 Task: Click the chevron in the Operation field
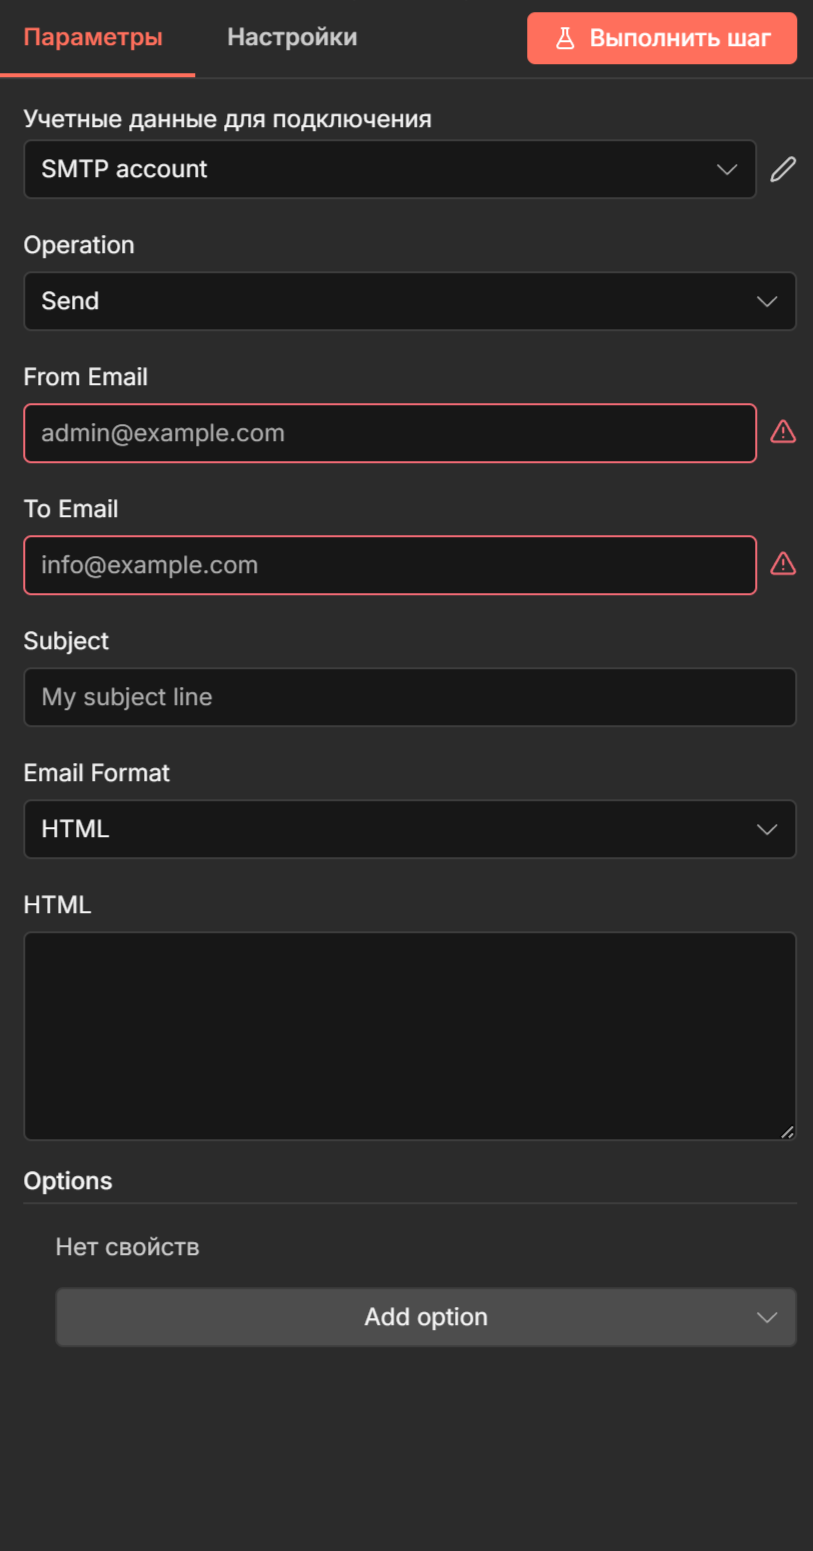767,301
